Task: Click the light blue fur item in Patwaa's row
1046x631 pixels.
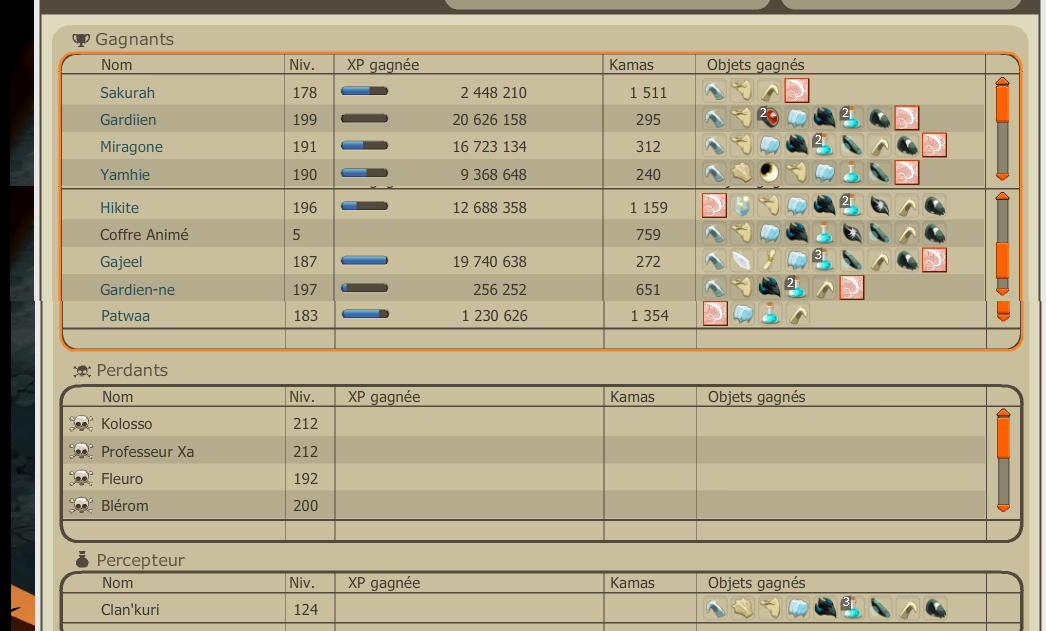Action: [x=742, y=314]
